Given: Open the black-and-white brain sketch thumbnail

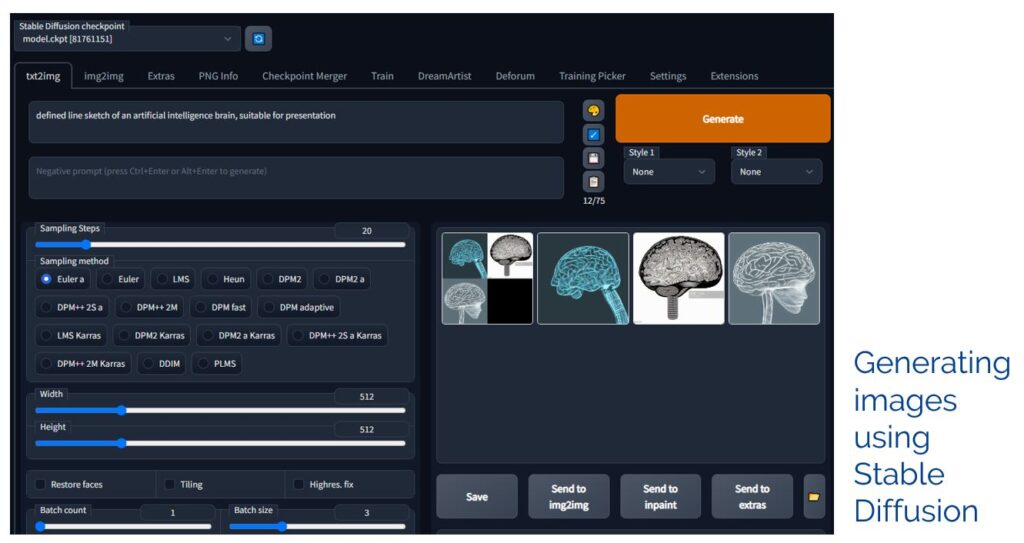Looking at the screenshot, I should click(679, 278).
